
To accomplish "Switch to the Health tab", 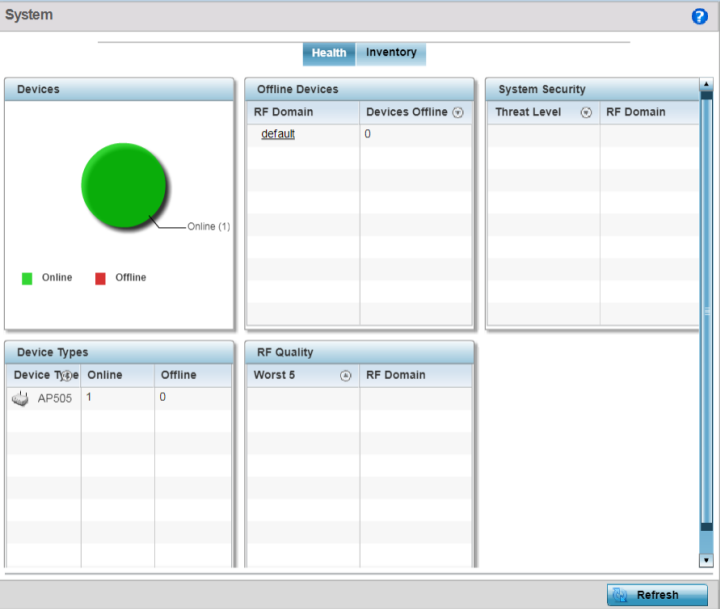I will click(329, 53).
